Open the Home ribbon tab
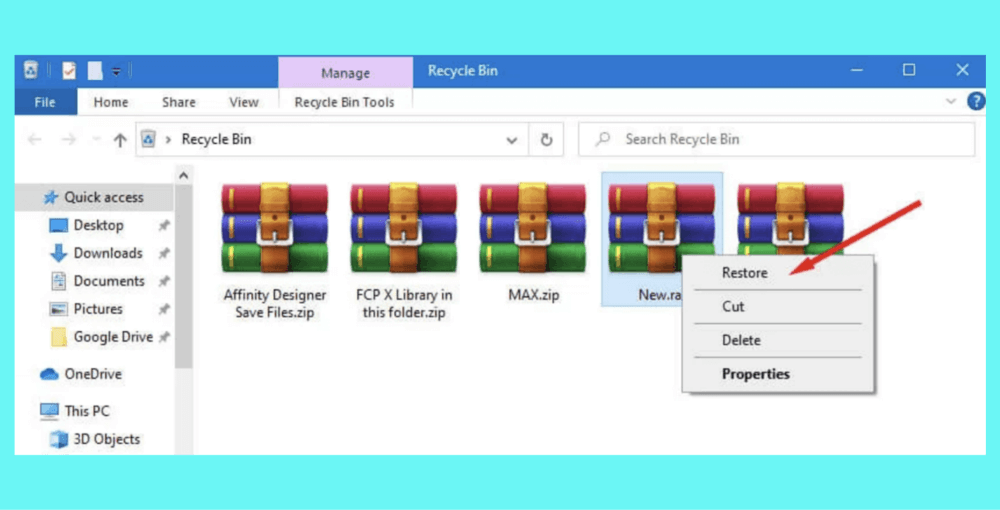The image size is (1000, 510). pos(111,102)
